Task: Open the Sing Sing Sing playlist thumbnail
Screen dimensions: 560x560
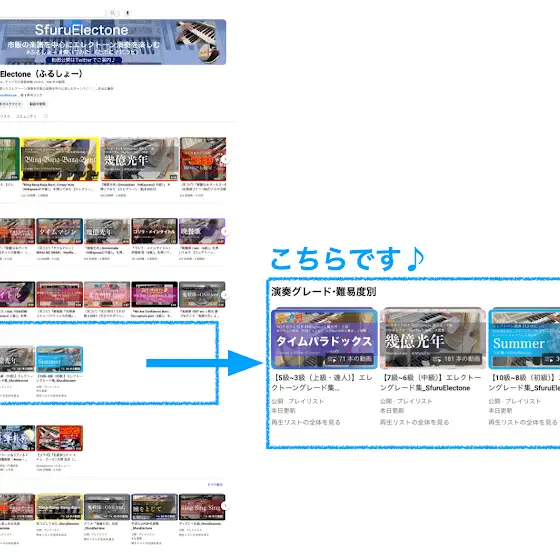Action: tap(202, 507)
